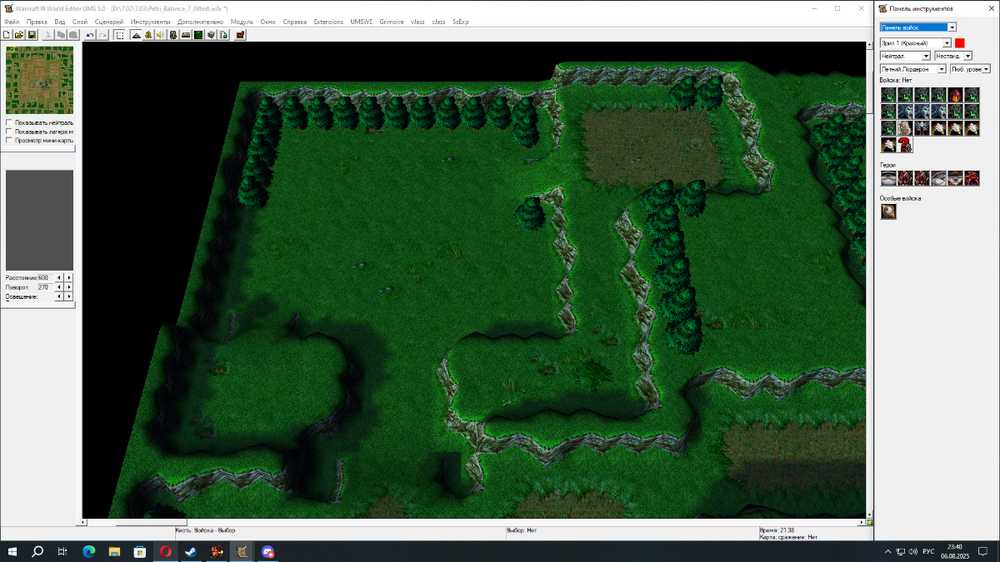Open the Игрок 1 (Красный) player dropdown
1000x562 pixels.
(947, 43)
